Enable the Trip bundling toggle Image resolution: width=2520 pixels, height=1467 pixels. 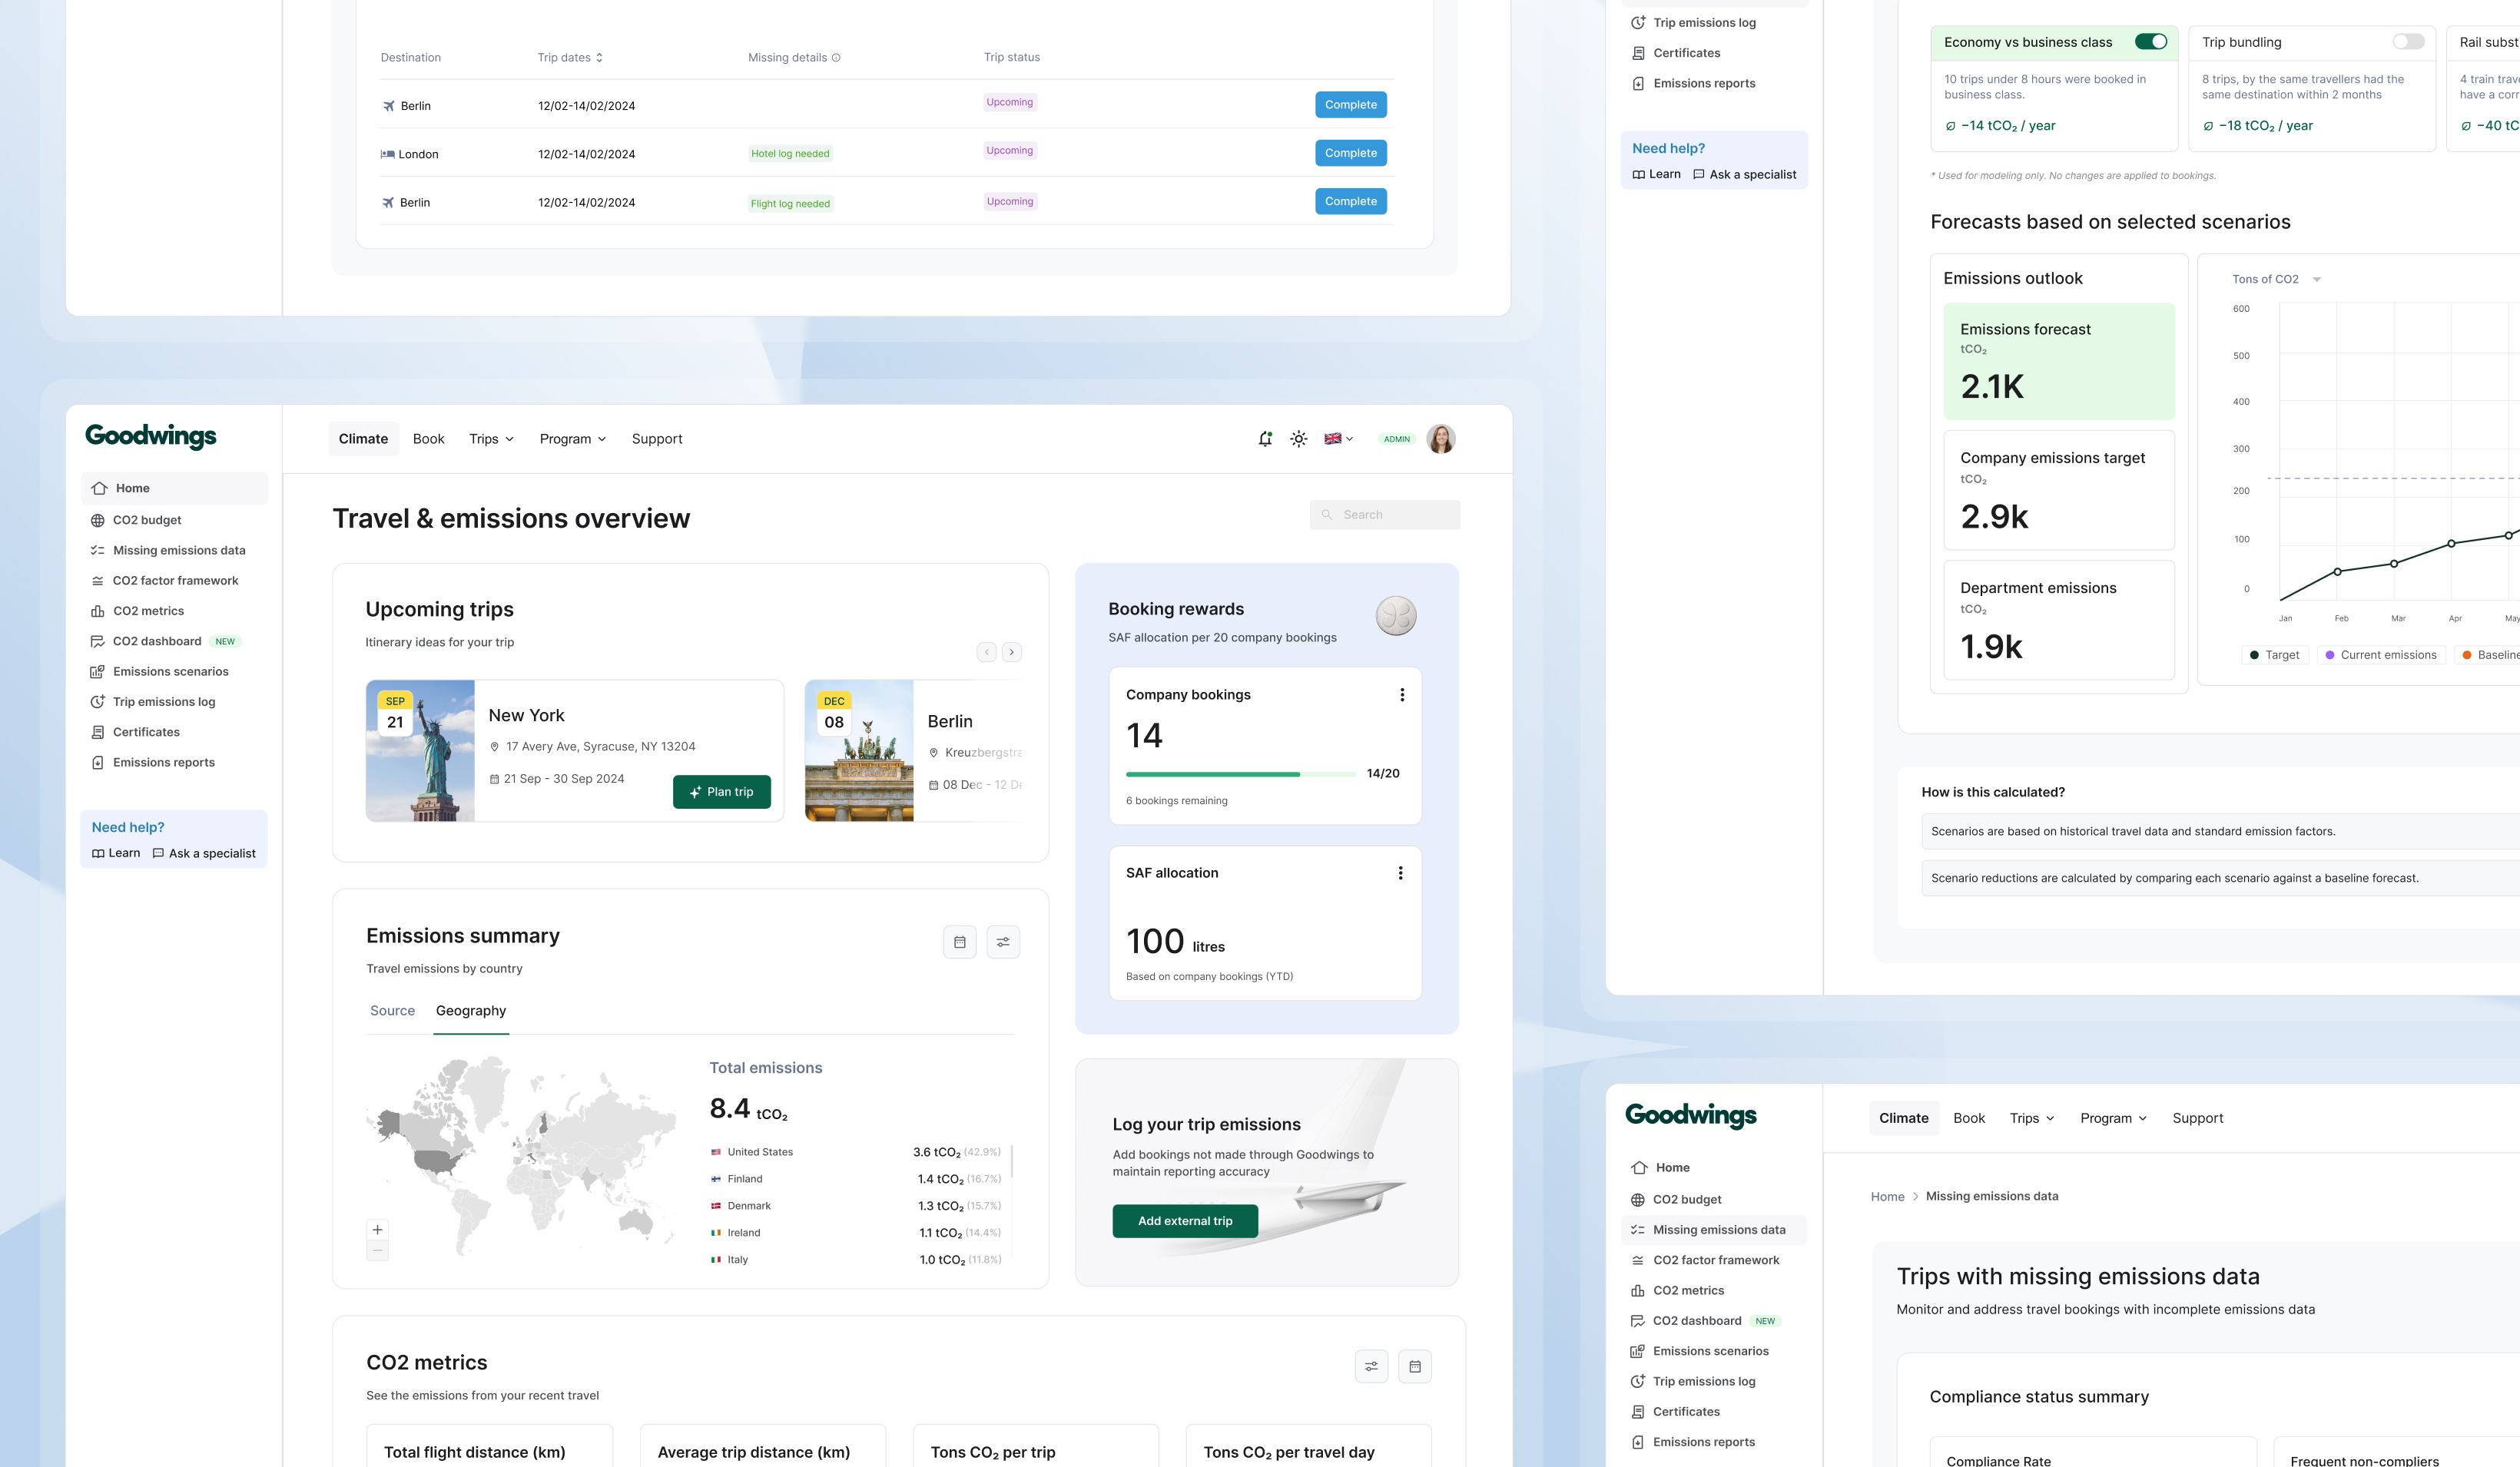pyautogui.click(x=2407, y=42)
